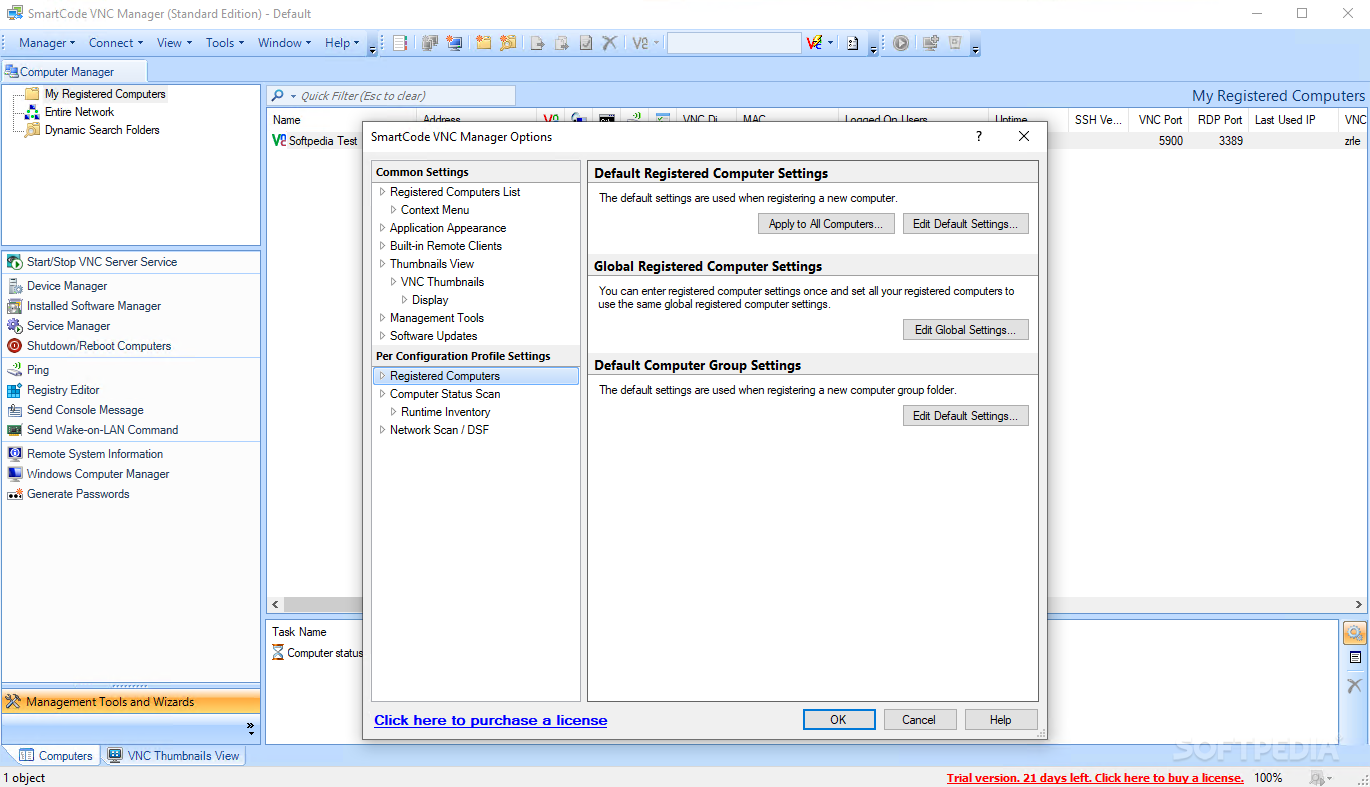This screenshot has height=787, width=1370.
Task: Click the starred search-folder toolbar icon
Action: (509, 43)
